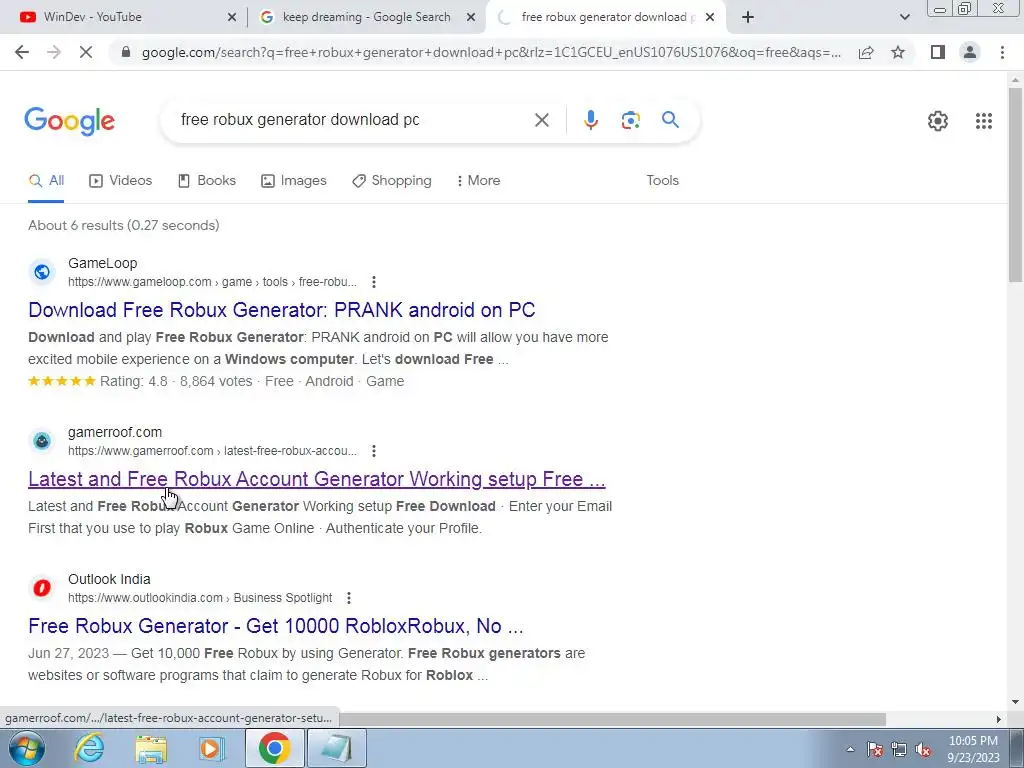Switch to Images results
This screenshot has width=1024, height=768.
[x=294, y=181]
